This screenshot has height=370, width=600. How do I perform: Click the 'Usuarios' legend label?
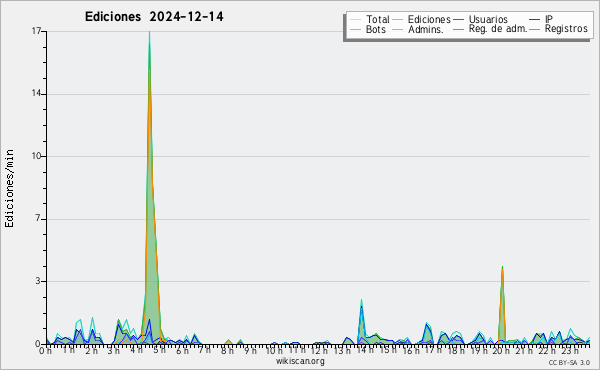point(488,19)
